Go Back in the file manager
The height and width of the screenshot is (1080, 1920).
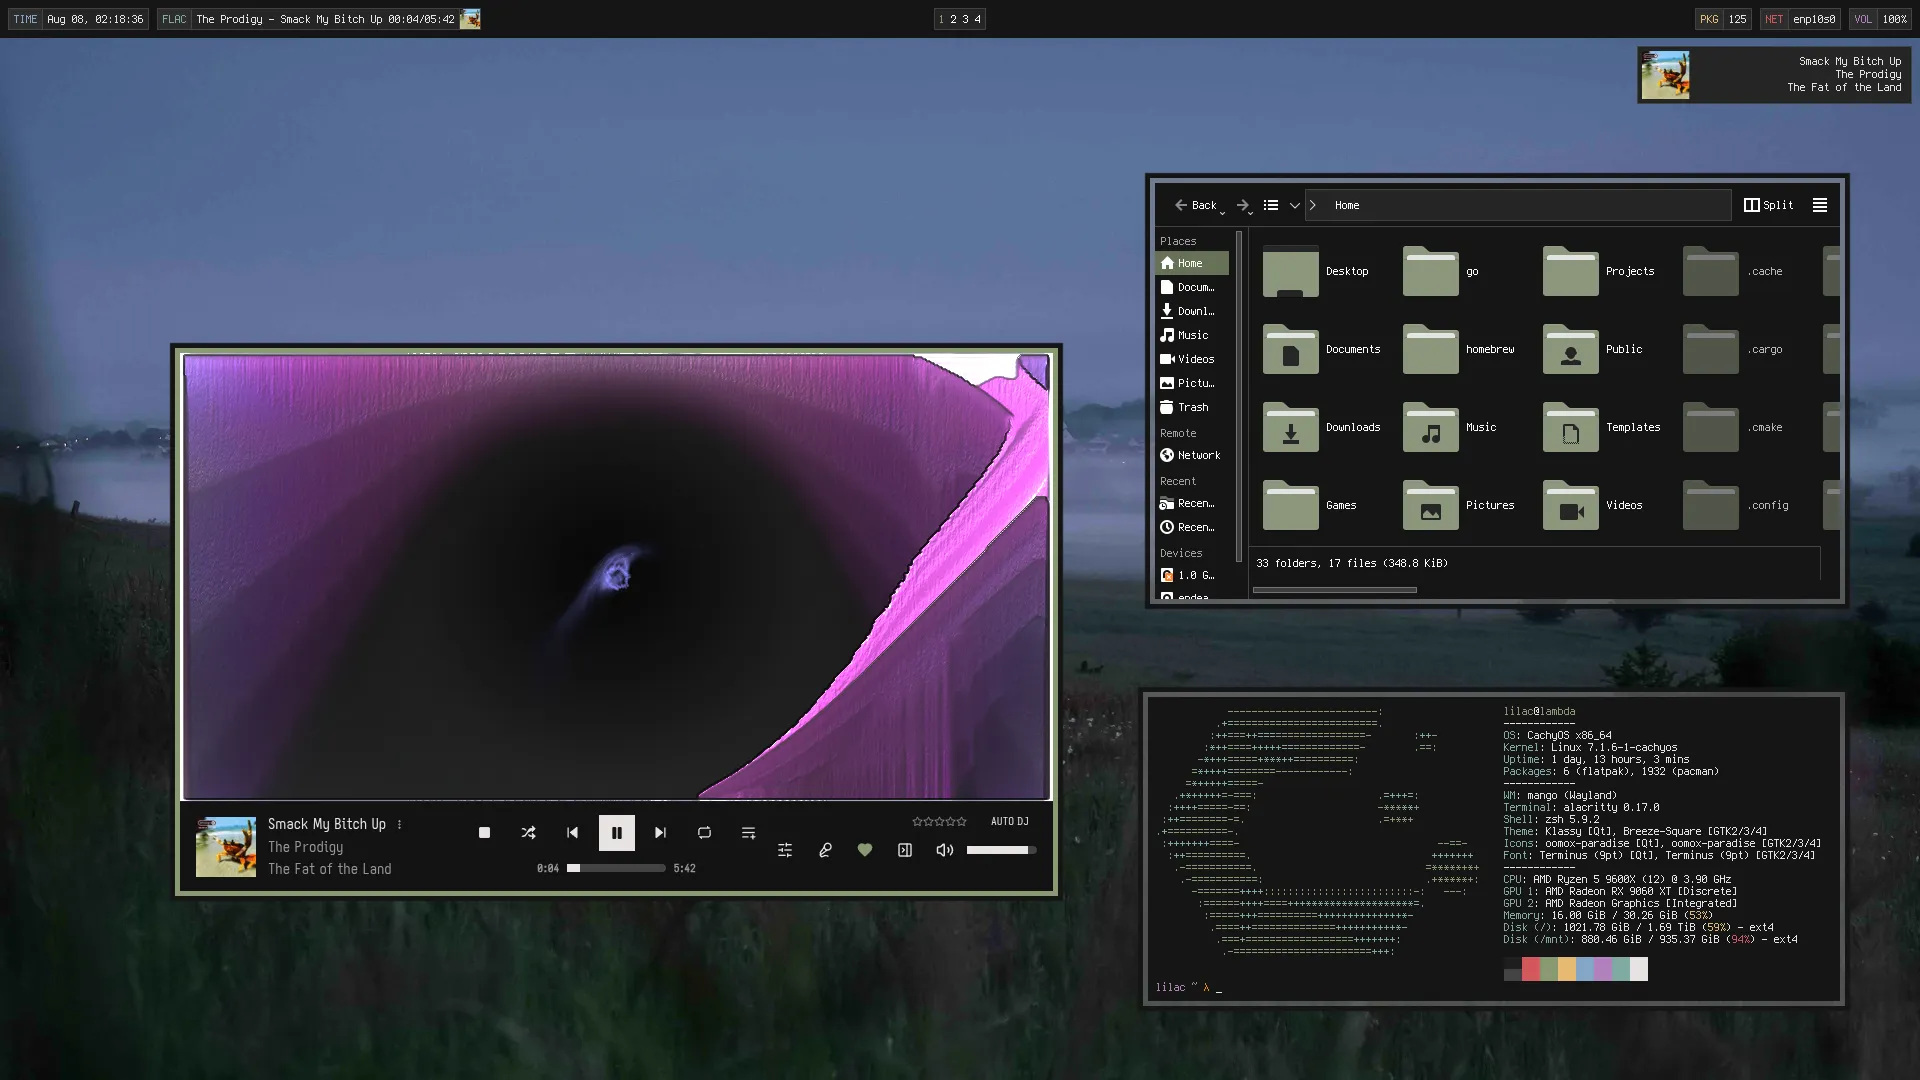click(x=1196, y=205)
